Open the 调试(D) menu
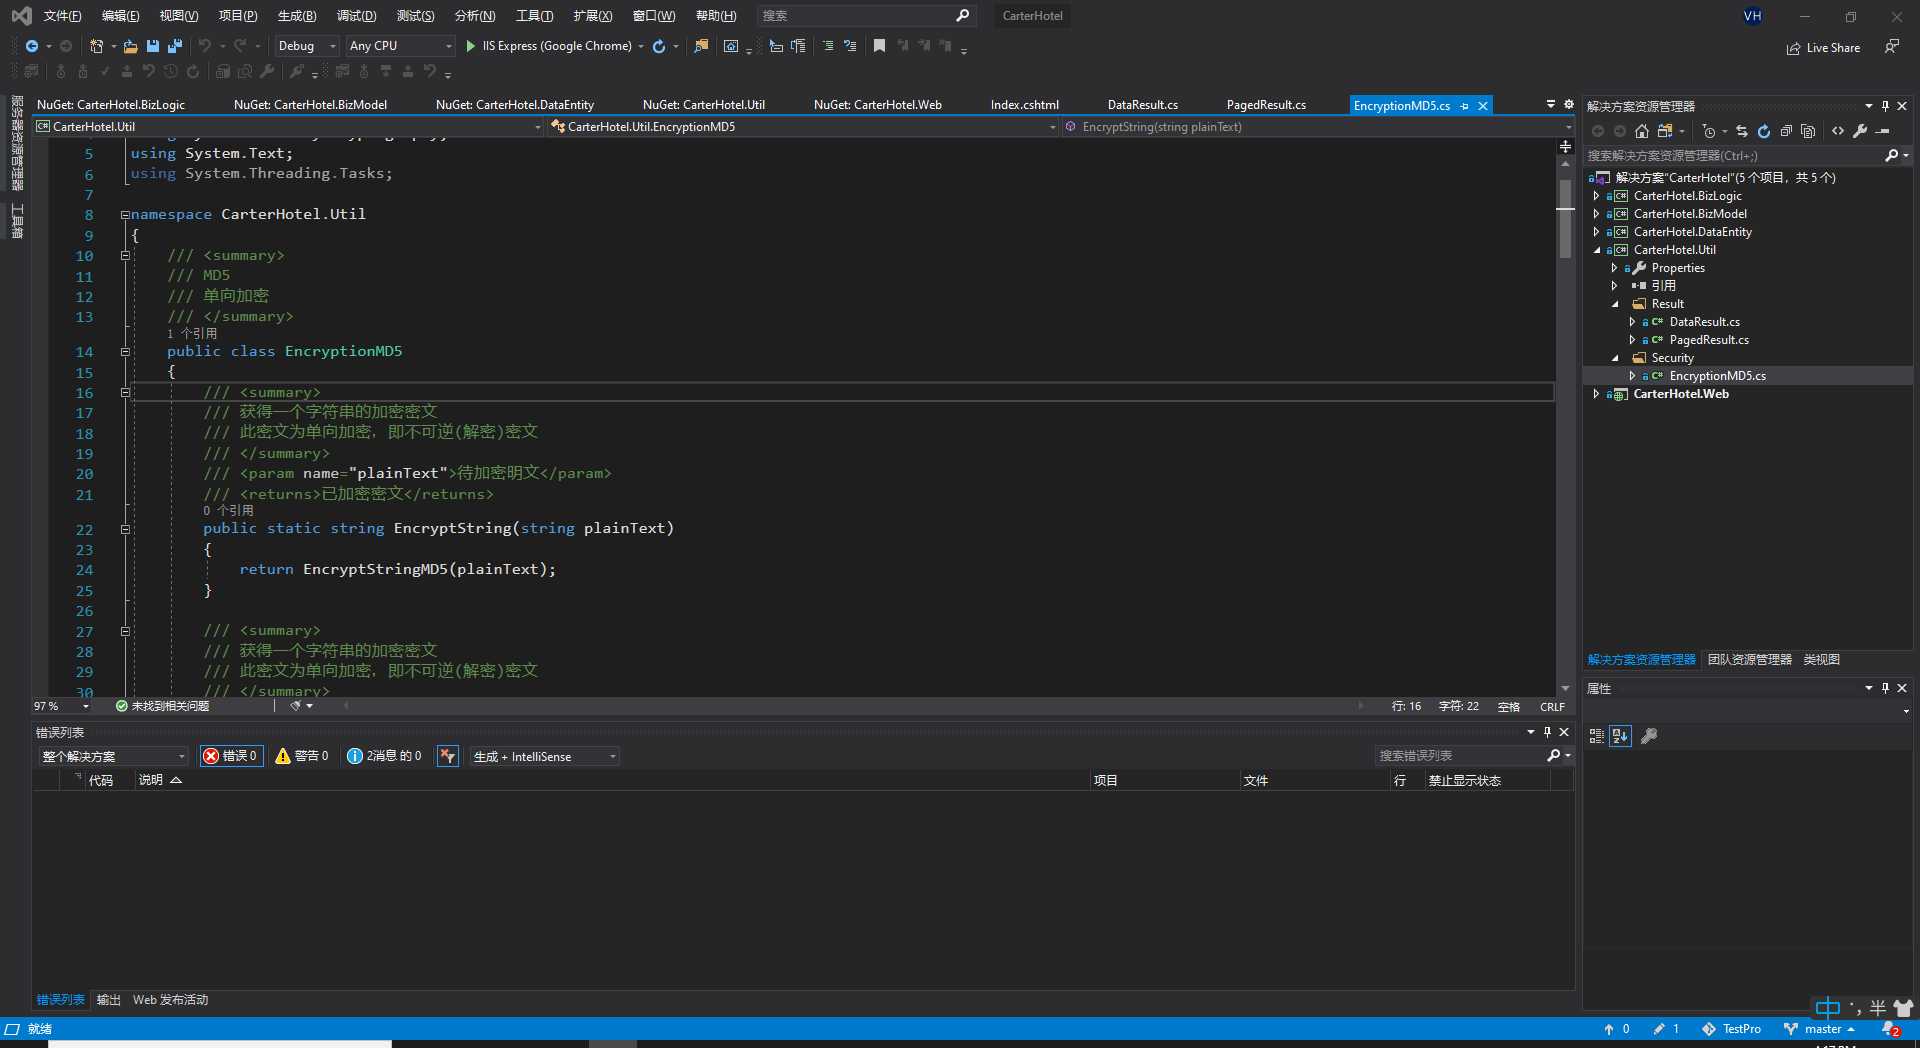 click(x=356, y=16)
